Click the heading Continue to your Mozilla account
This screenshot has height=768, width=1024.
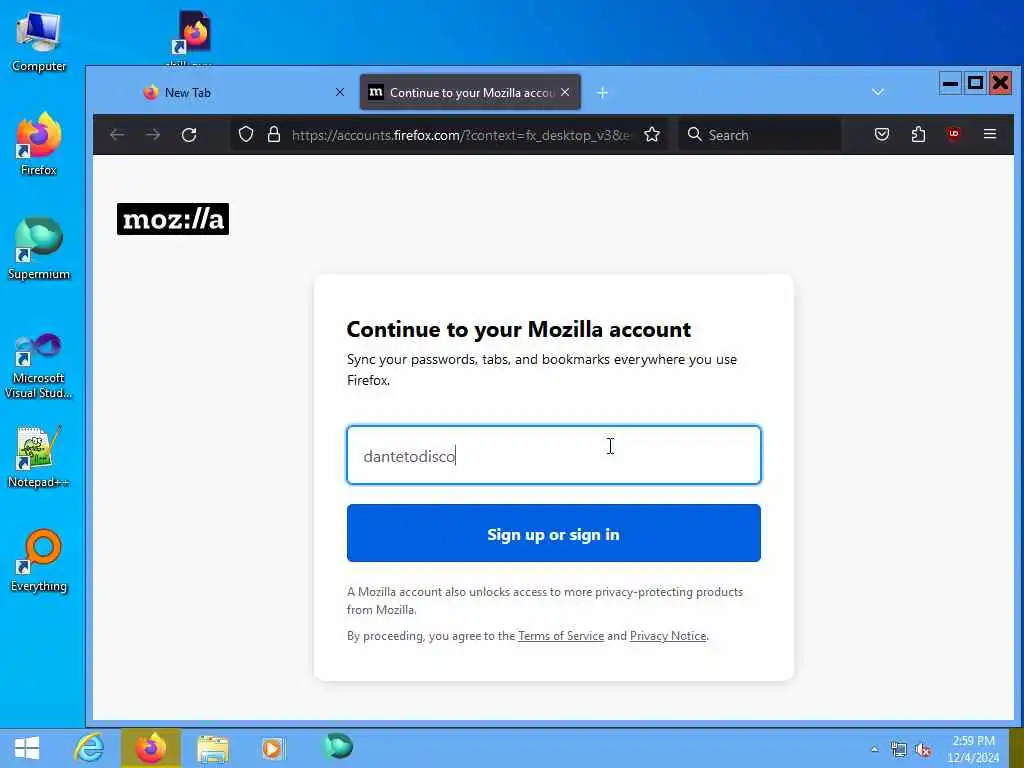coord(519,329)
